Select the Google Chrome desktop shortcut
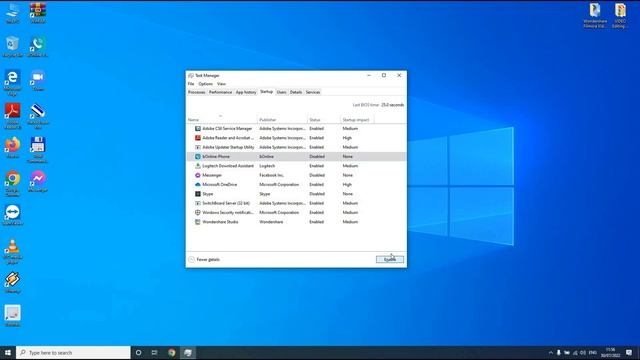 pos(13,183)
